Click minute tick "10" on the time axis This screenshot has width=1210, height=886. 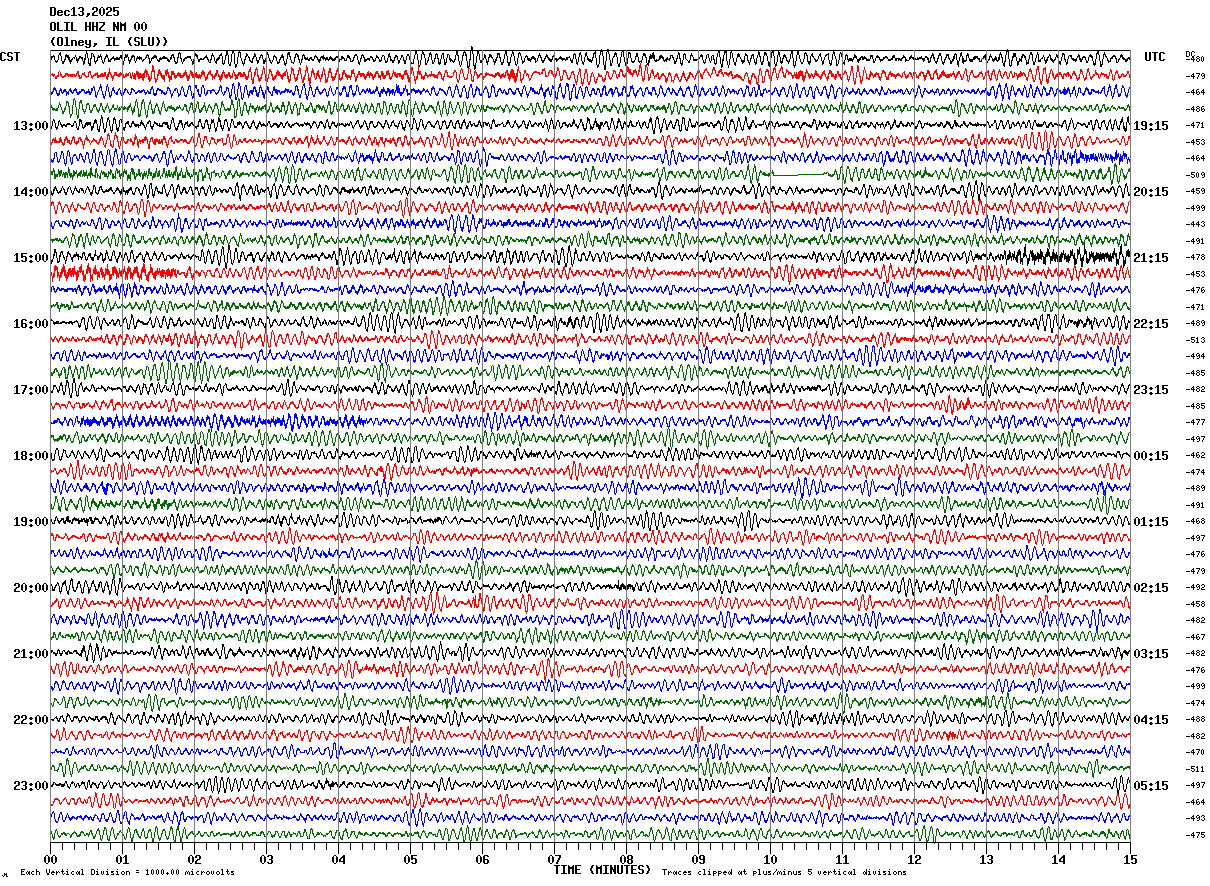click(x=770, y=859)
